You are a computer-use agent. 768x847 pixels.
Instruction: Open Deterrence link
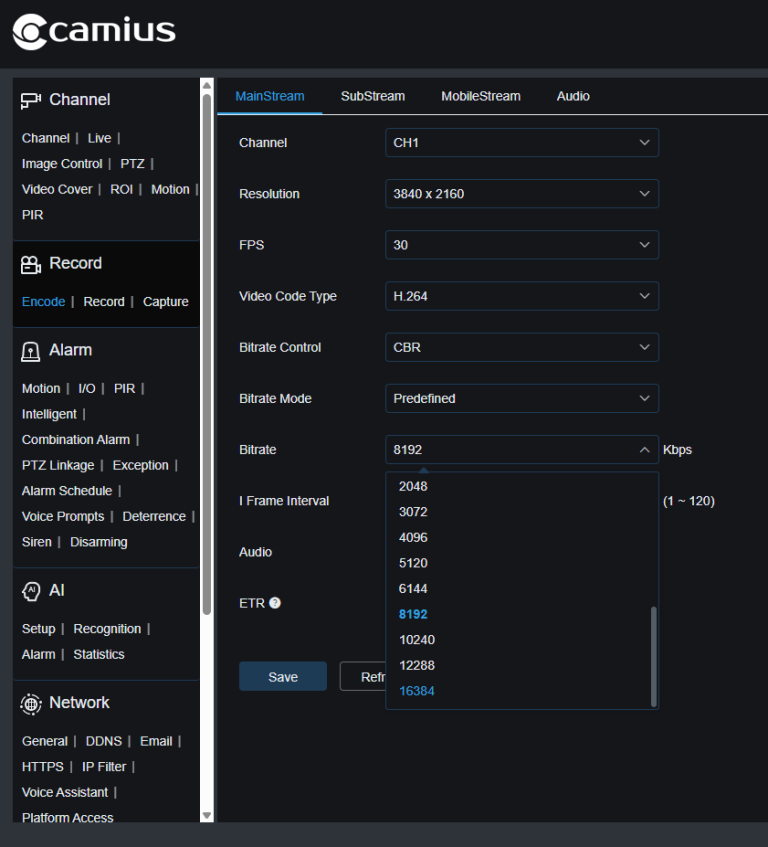click(154, 517)
